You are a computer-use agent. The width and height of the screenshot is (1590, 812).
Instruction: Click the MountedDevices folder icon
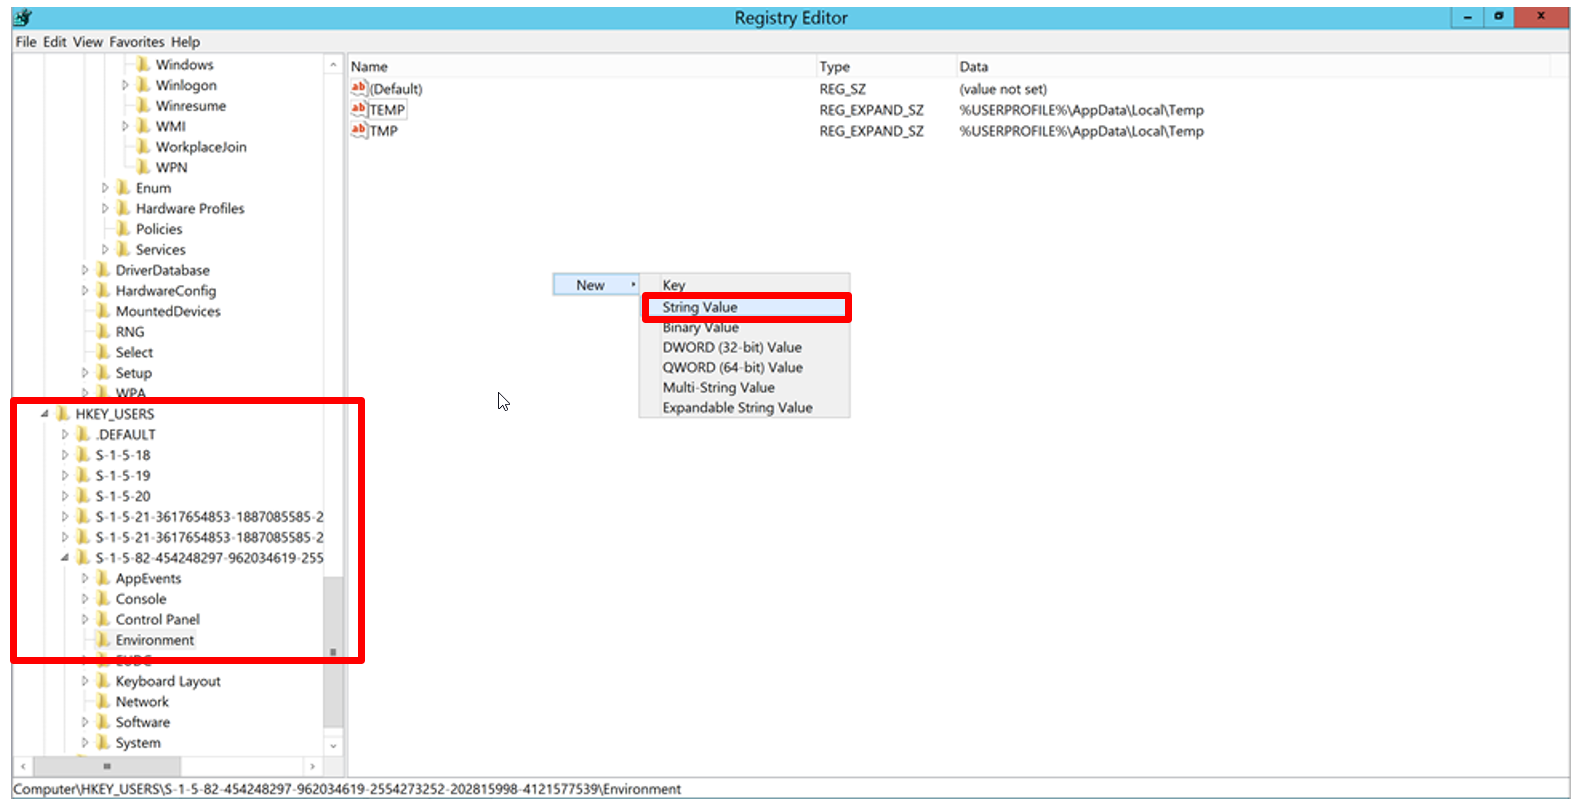(x=103, y=311)
